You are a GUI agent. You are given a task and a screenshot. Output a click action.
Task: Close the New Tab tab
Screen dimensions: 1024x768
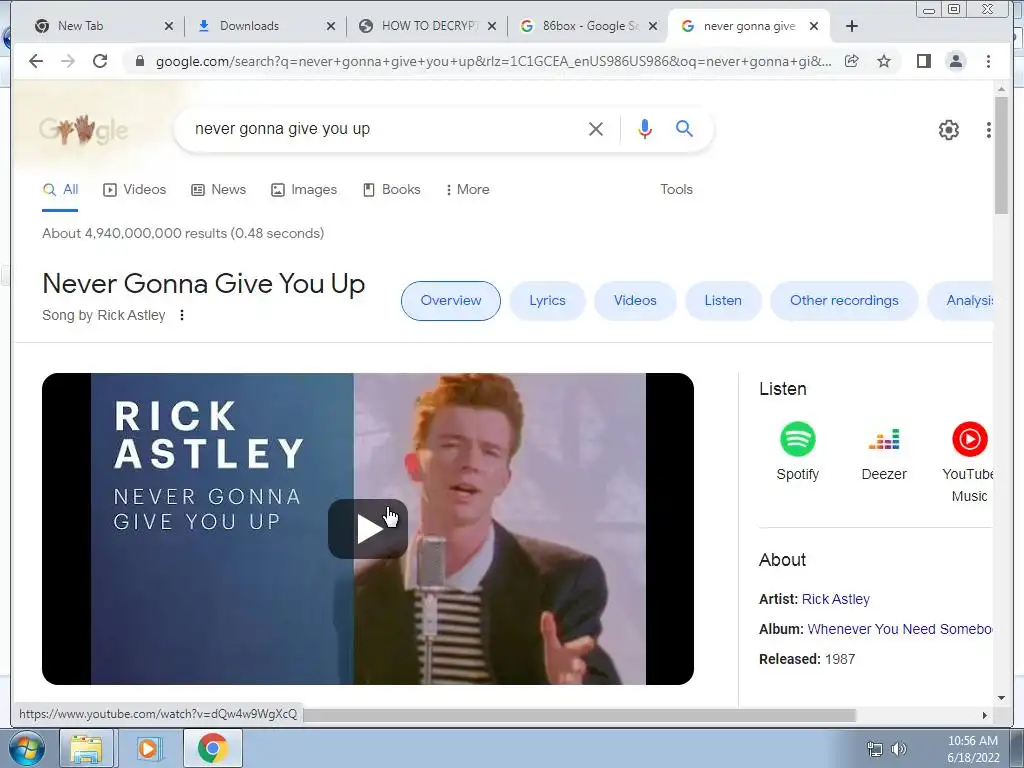click(x=168, y=26)
